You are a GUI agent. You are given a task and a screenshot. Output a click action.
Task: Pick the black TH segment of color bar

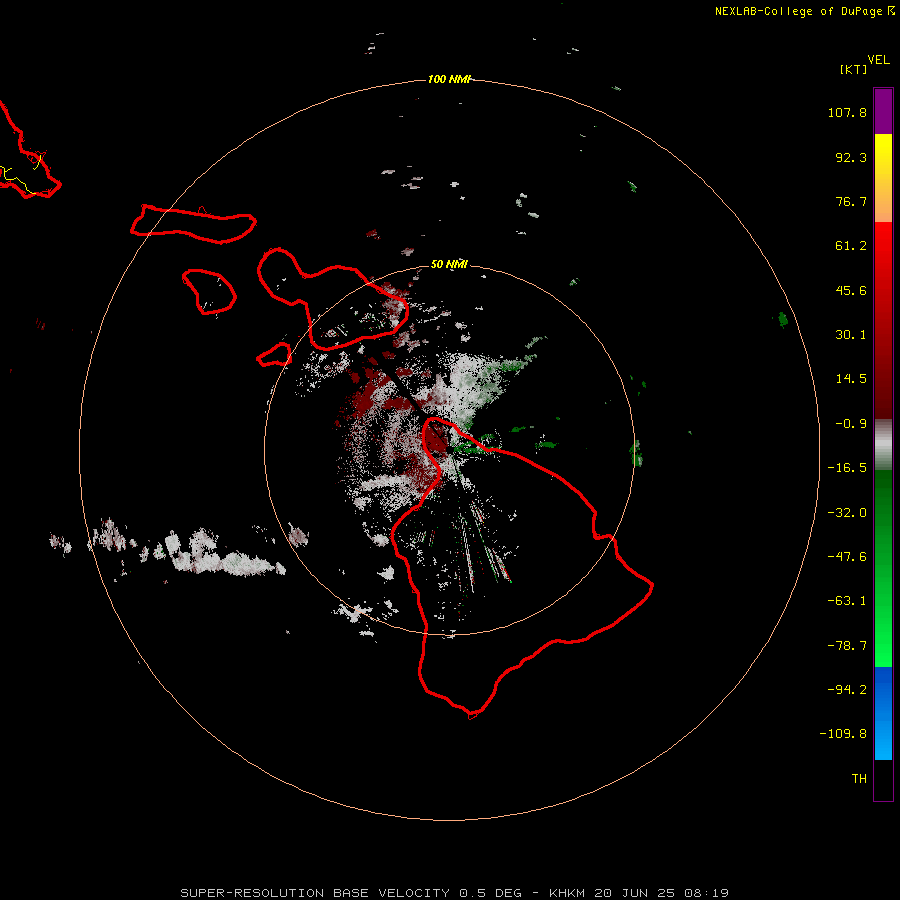click(x=883, y=779)
